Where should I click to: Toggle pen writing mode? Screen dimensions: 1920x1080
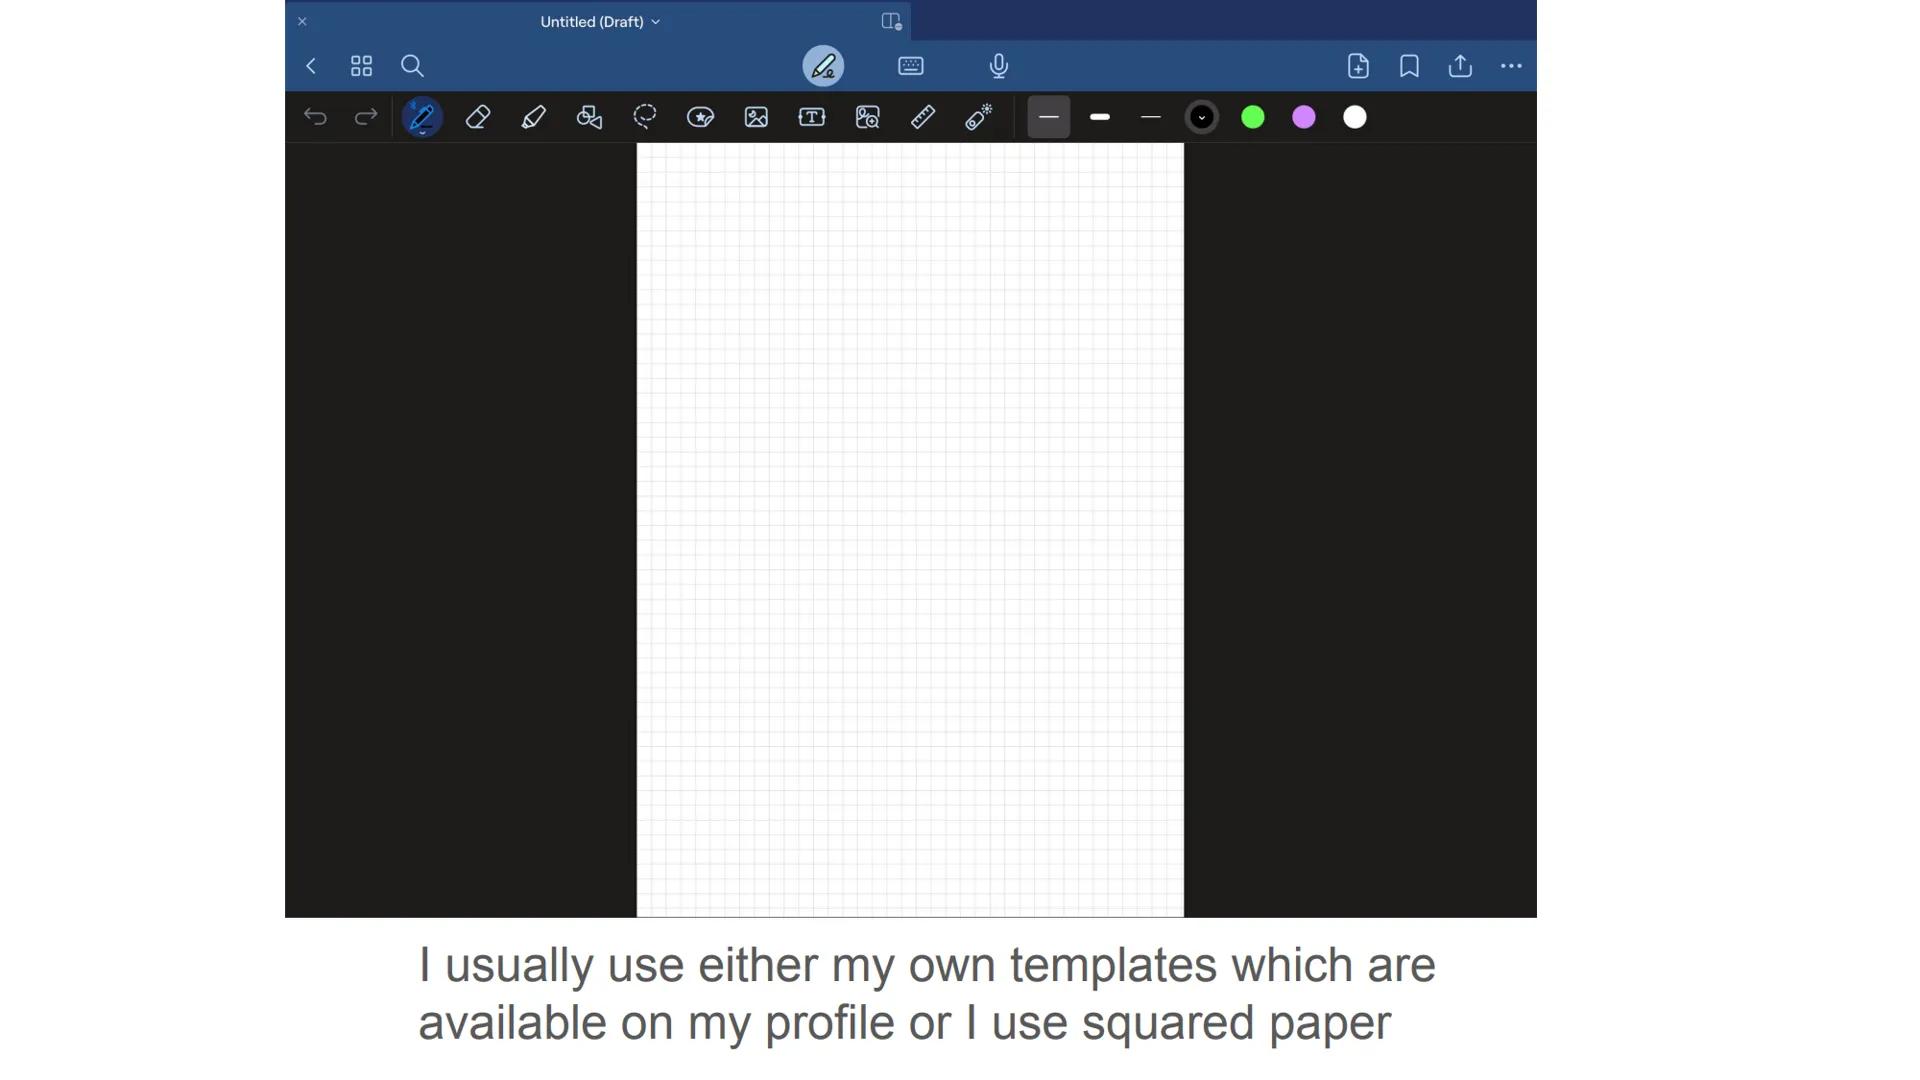click(823, 66)
